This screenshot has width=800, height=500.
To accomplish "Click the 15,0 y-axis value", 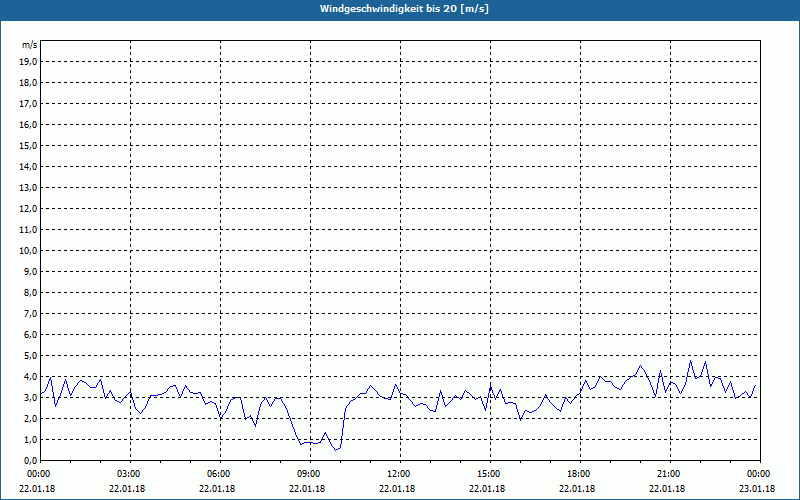I will coord(29,146).
